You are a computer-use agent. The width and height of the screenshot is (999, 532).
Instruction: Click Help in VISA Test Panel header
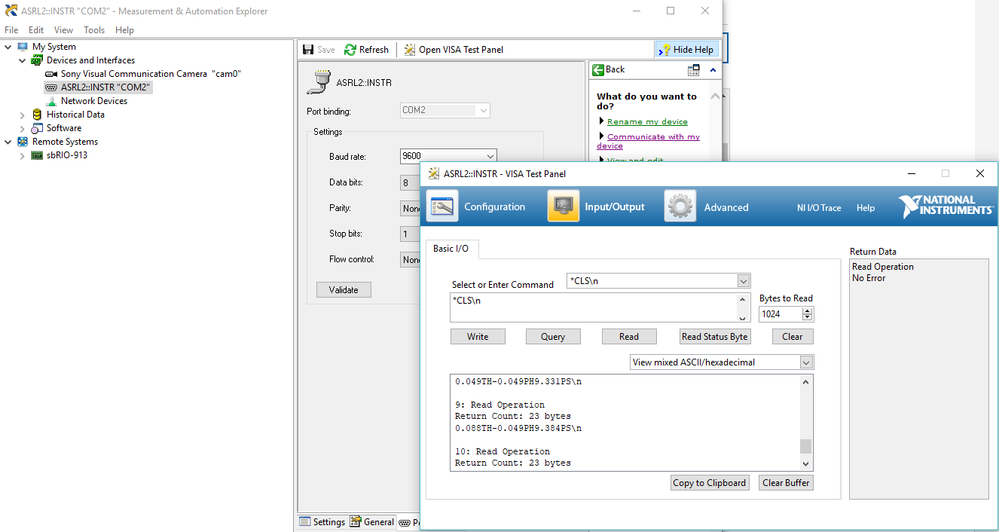point(865,208)
